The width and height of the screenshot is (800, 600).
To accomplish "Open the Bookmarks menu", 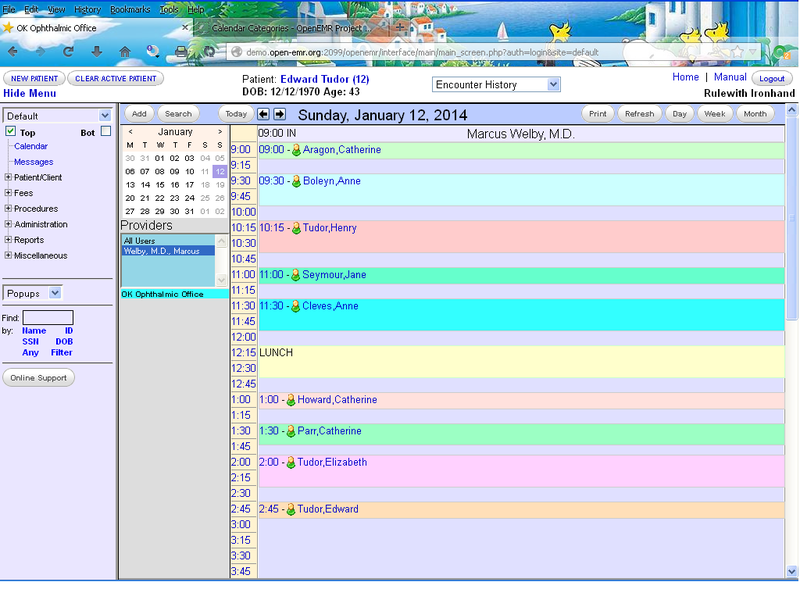I will point(128,9).
